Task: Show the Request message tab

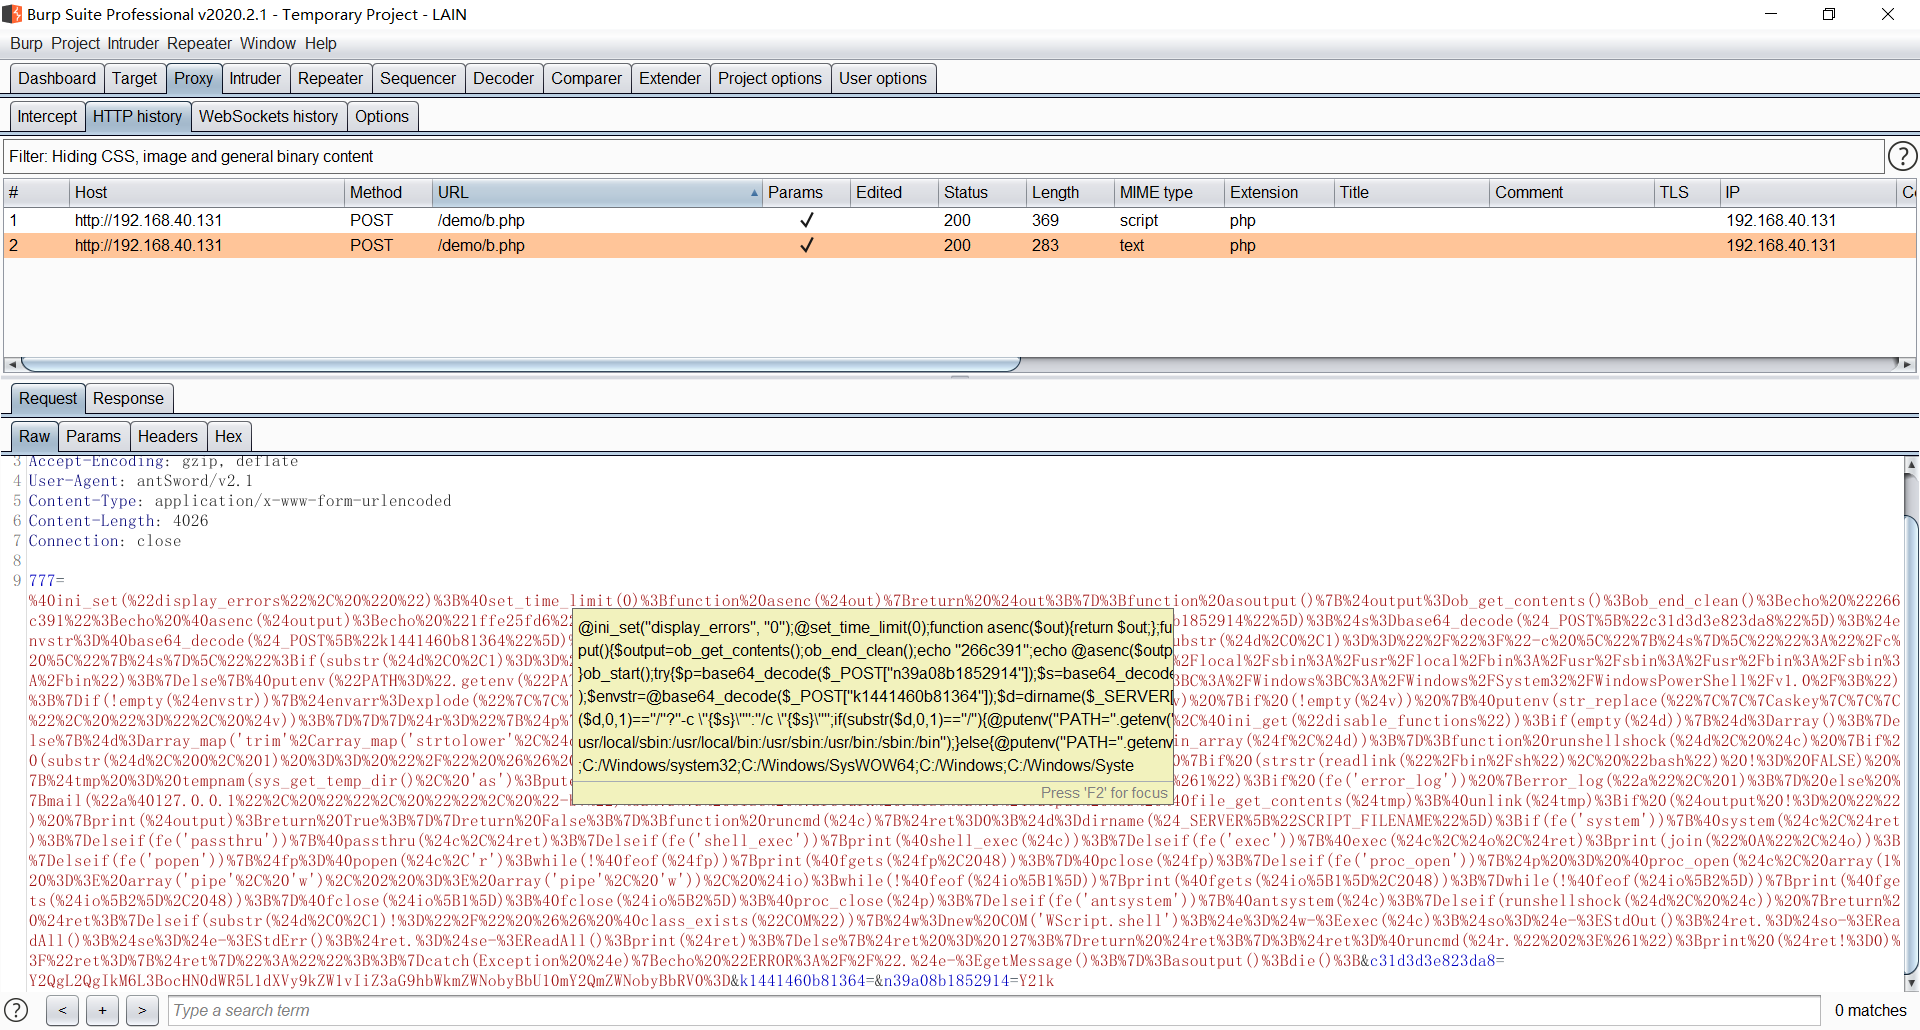Action: pyautogui.click(x=48, y=398)
